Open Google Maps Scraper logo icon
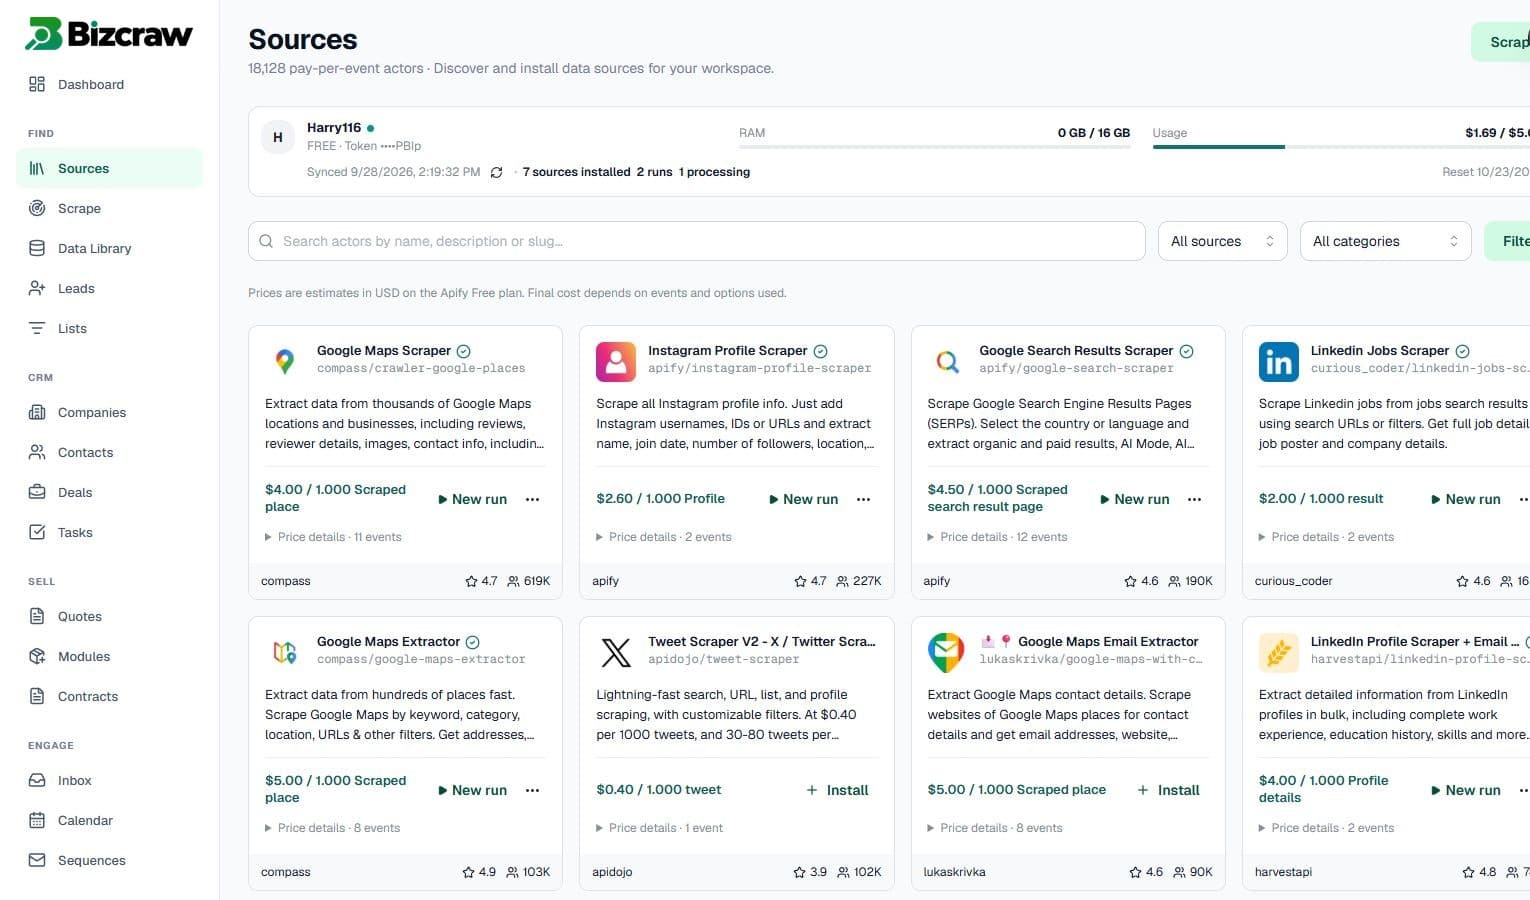 pyautogui.click(x=285, y=361)
